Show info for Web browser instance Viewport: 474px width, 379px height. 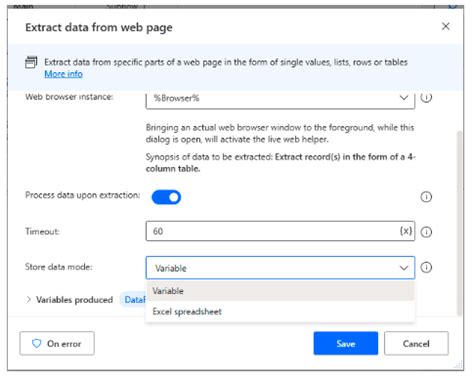click(x=426, y=97)
